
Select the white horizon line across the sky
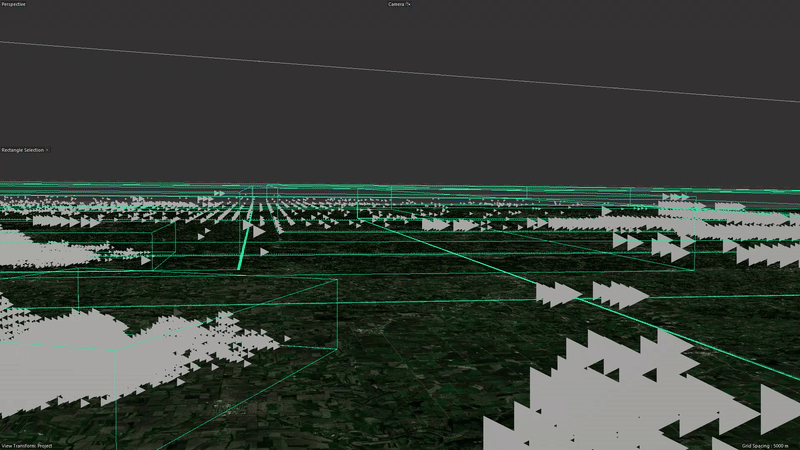pyautogui.click(x=400, y=71)
